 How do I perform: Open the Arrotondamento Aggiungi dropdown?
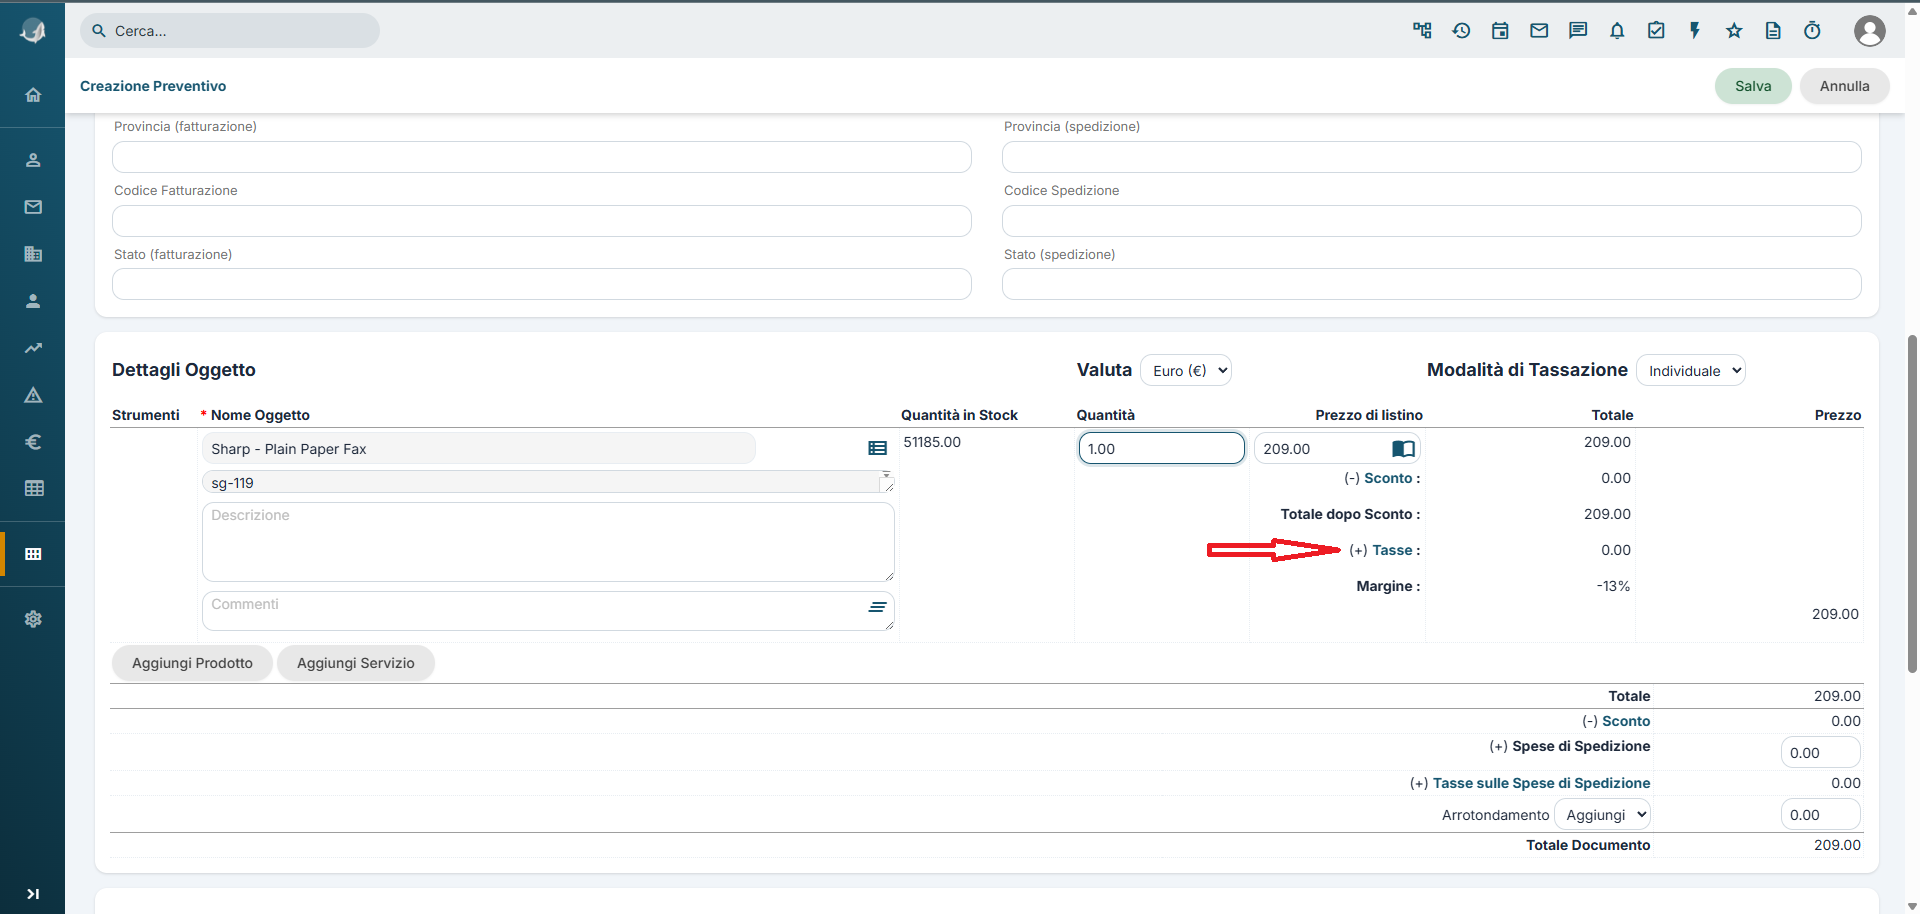[1602, 815]
